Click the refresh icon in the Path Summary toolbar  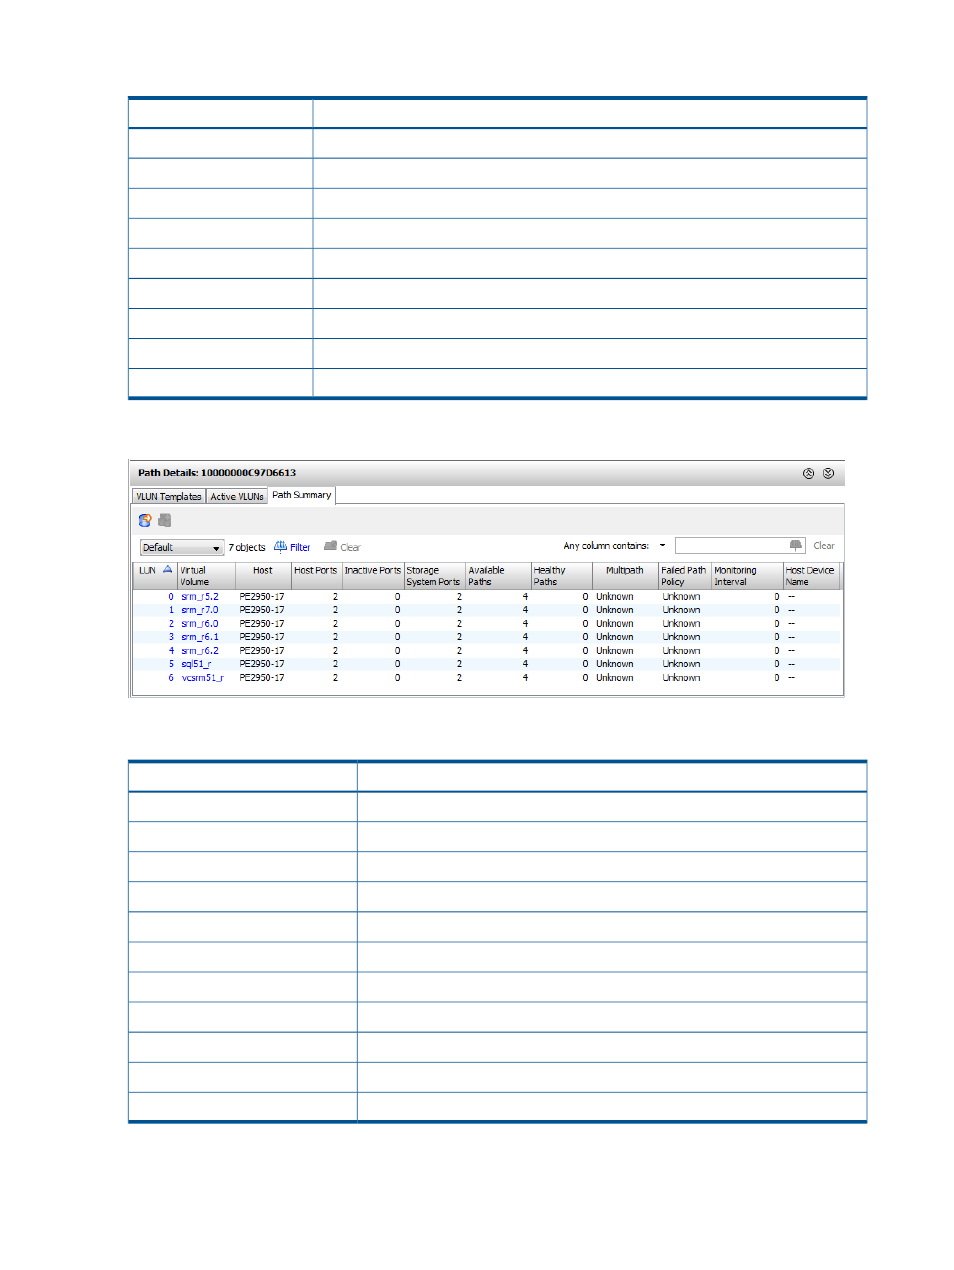tap(145, 520)
